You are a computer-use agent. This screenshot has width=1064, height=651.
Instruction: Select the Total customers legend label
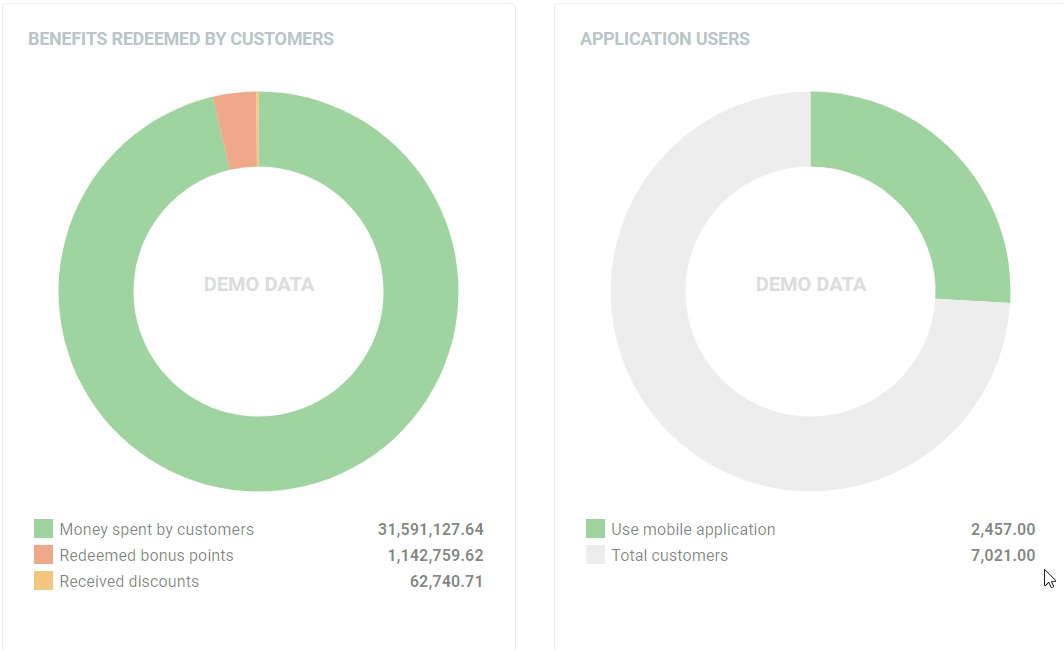tap(669, 555)
